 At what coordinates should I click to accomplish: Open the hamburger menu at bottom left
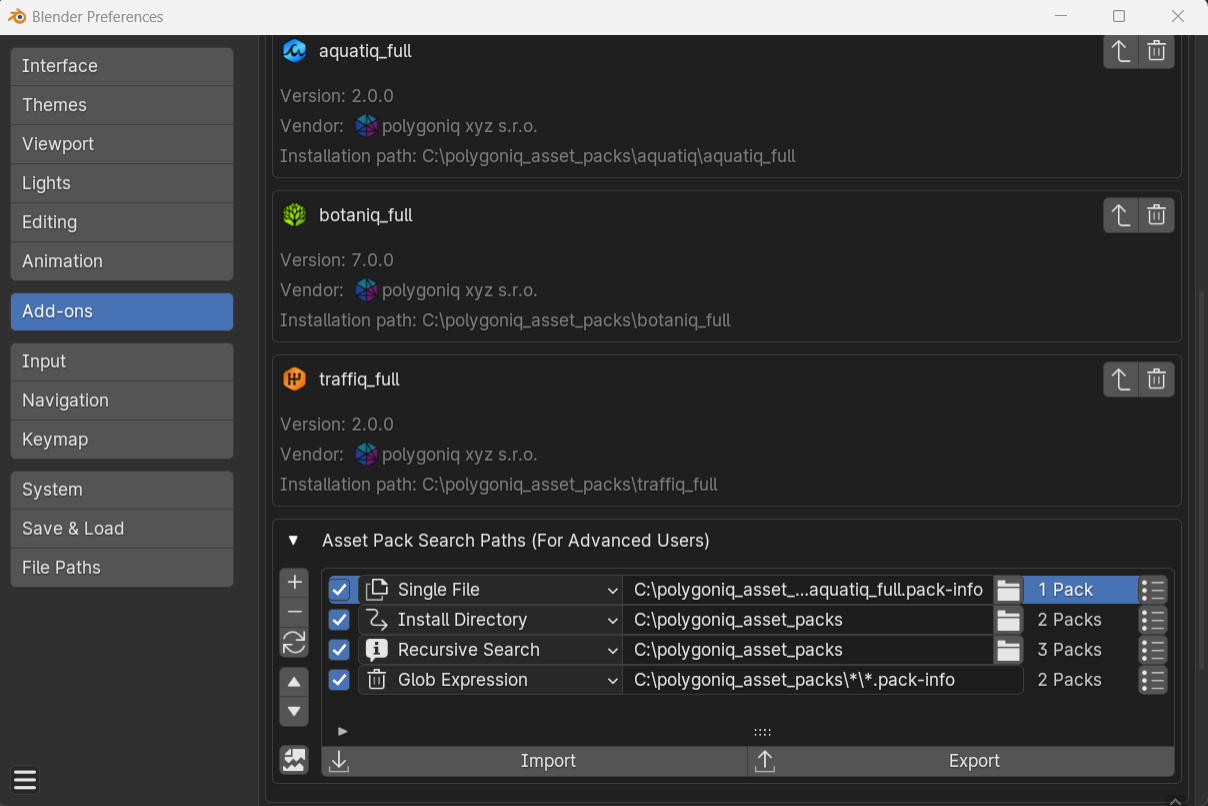25,780
